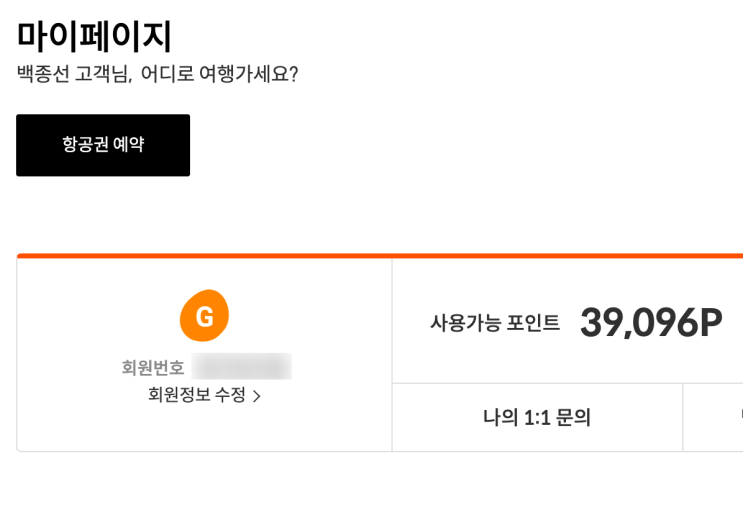Click the black 항공권 예약 button
Image resolution: width=743 pixels, height=523 pixels.
(103, 145)
